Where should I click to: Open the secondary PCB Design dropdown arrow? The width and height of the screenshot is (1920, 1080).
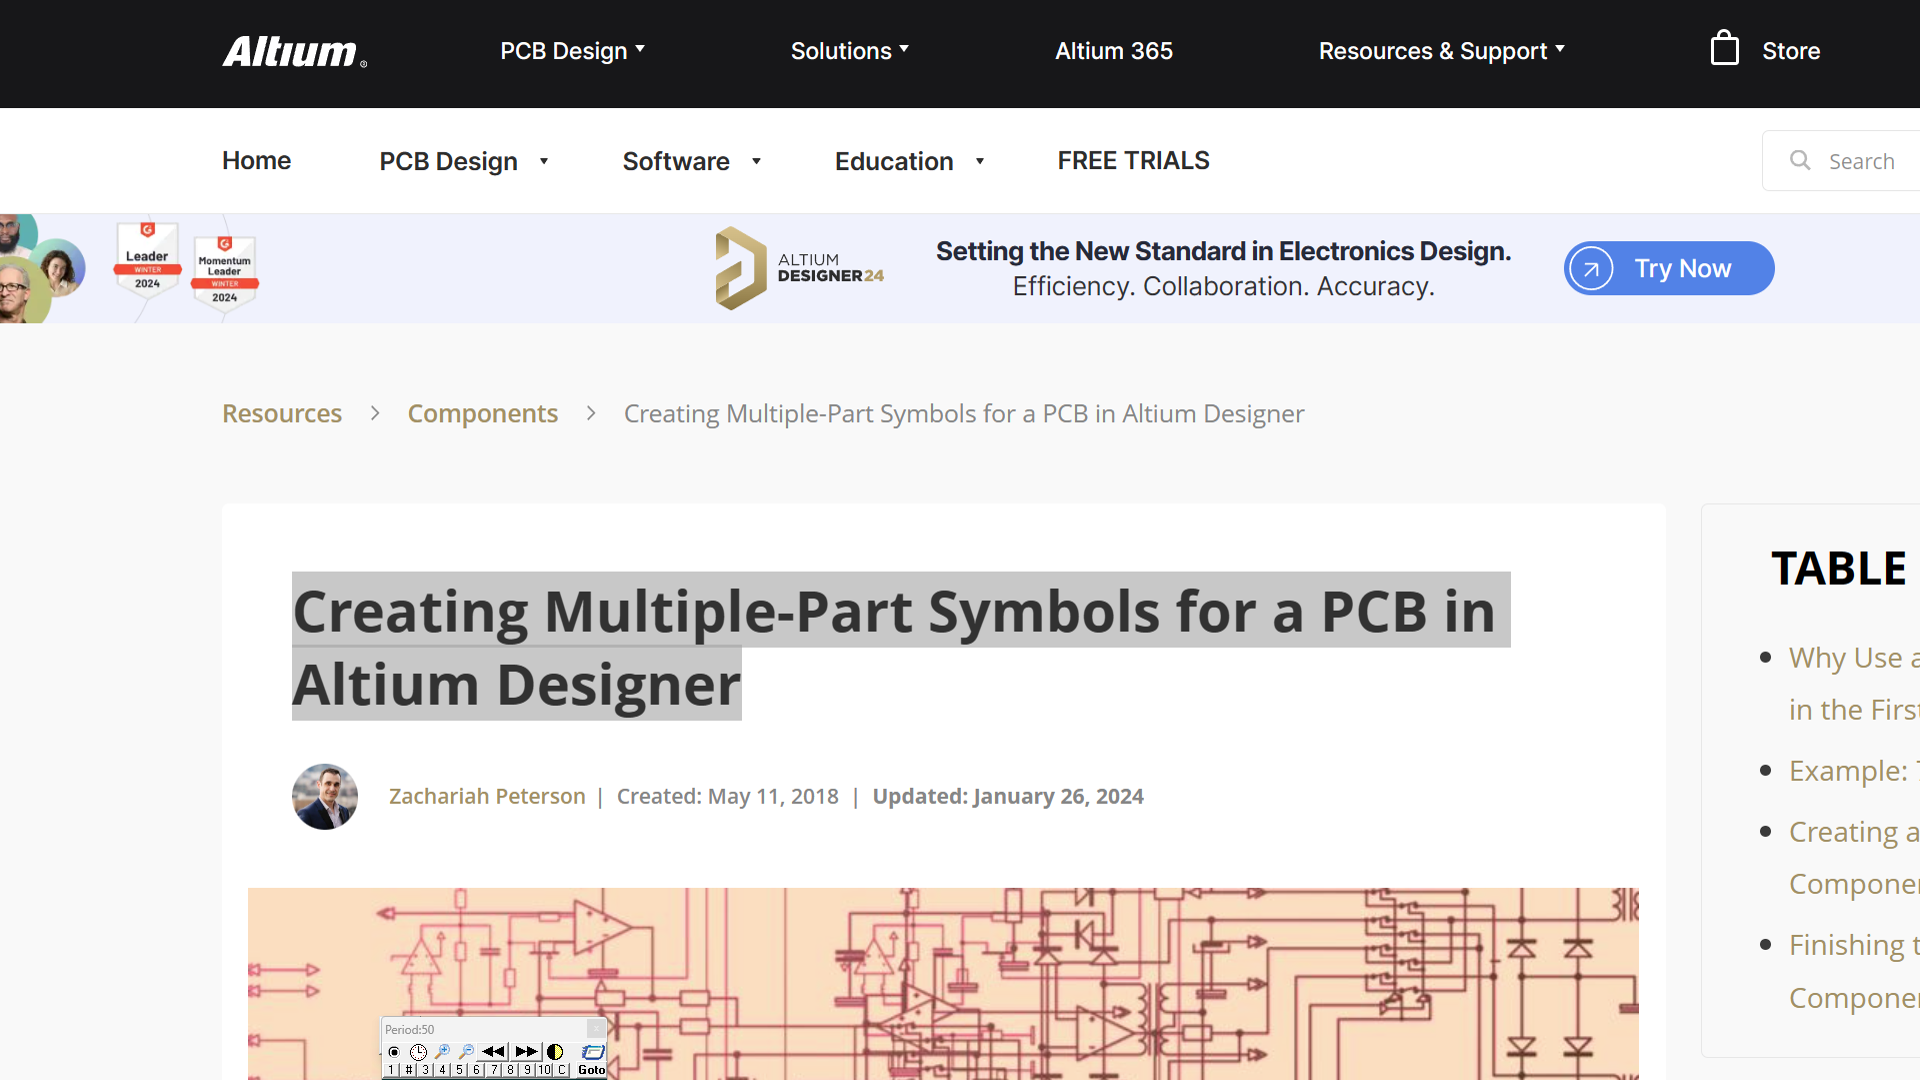pos(544,161)
